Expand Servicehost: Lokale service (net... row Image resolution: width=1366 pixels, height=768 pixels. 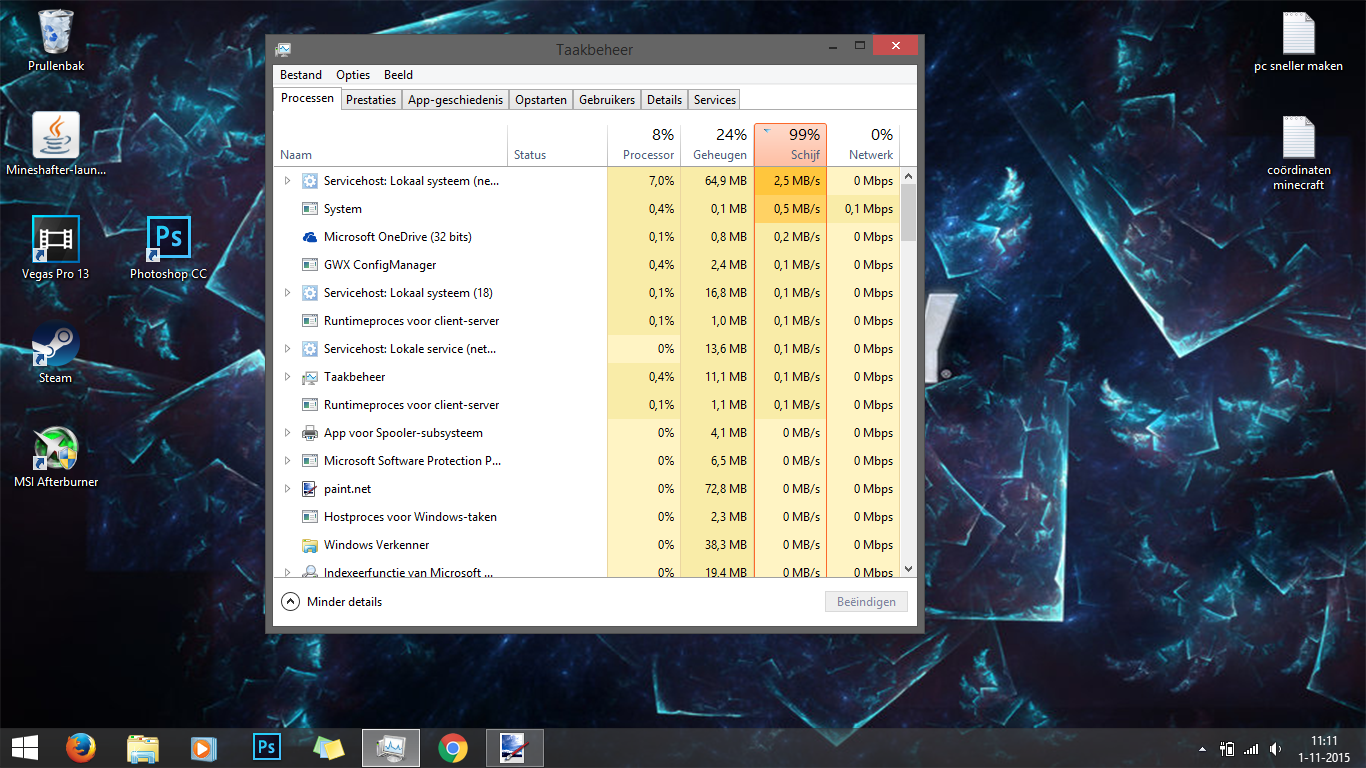coord(287,349)
